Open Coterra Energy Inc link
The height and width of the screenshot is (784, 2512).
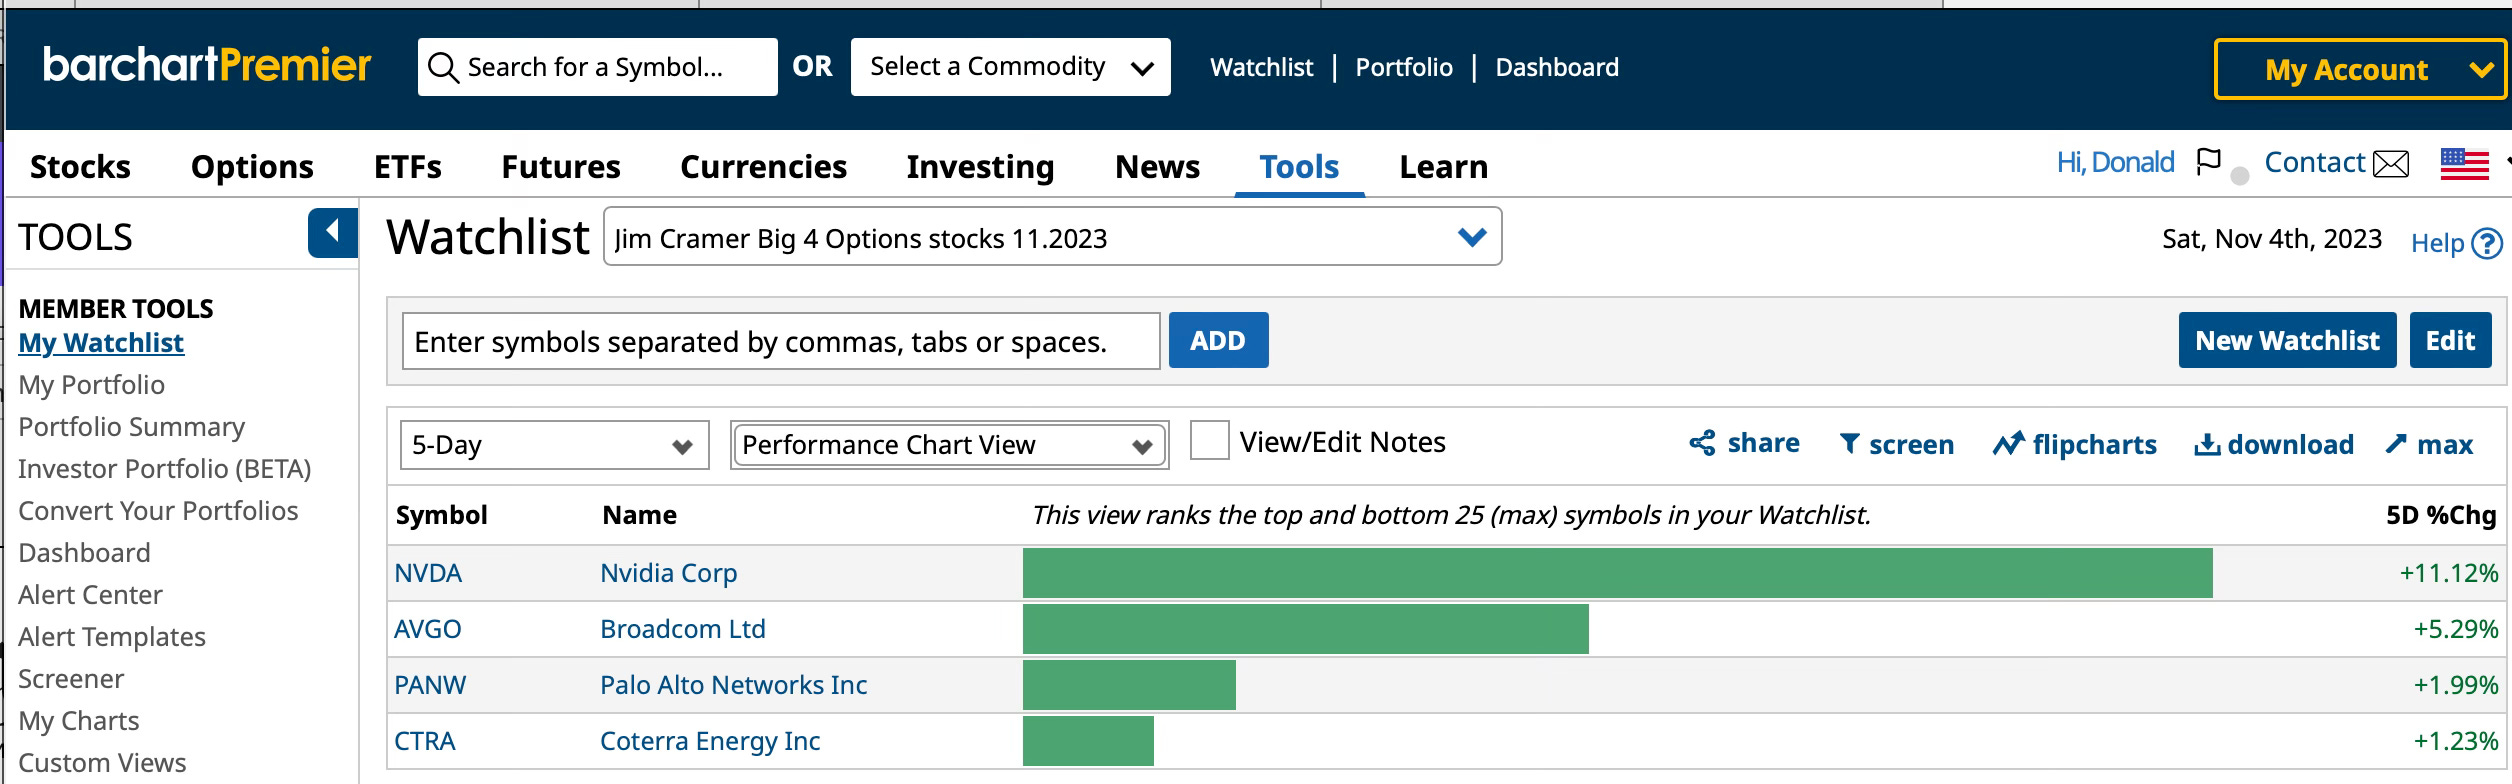(x=710, y=741)
